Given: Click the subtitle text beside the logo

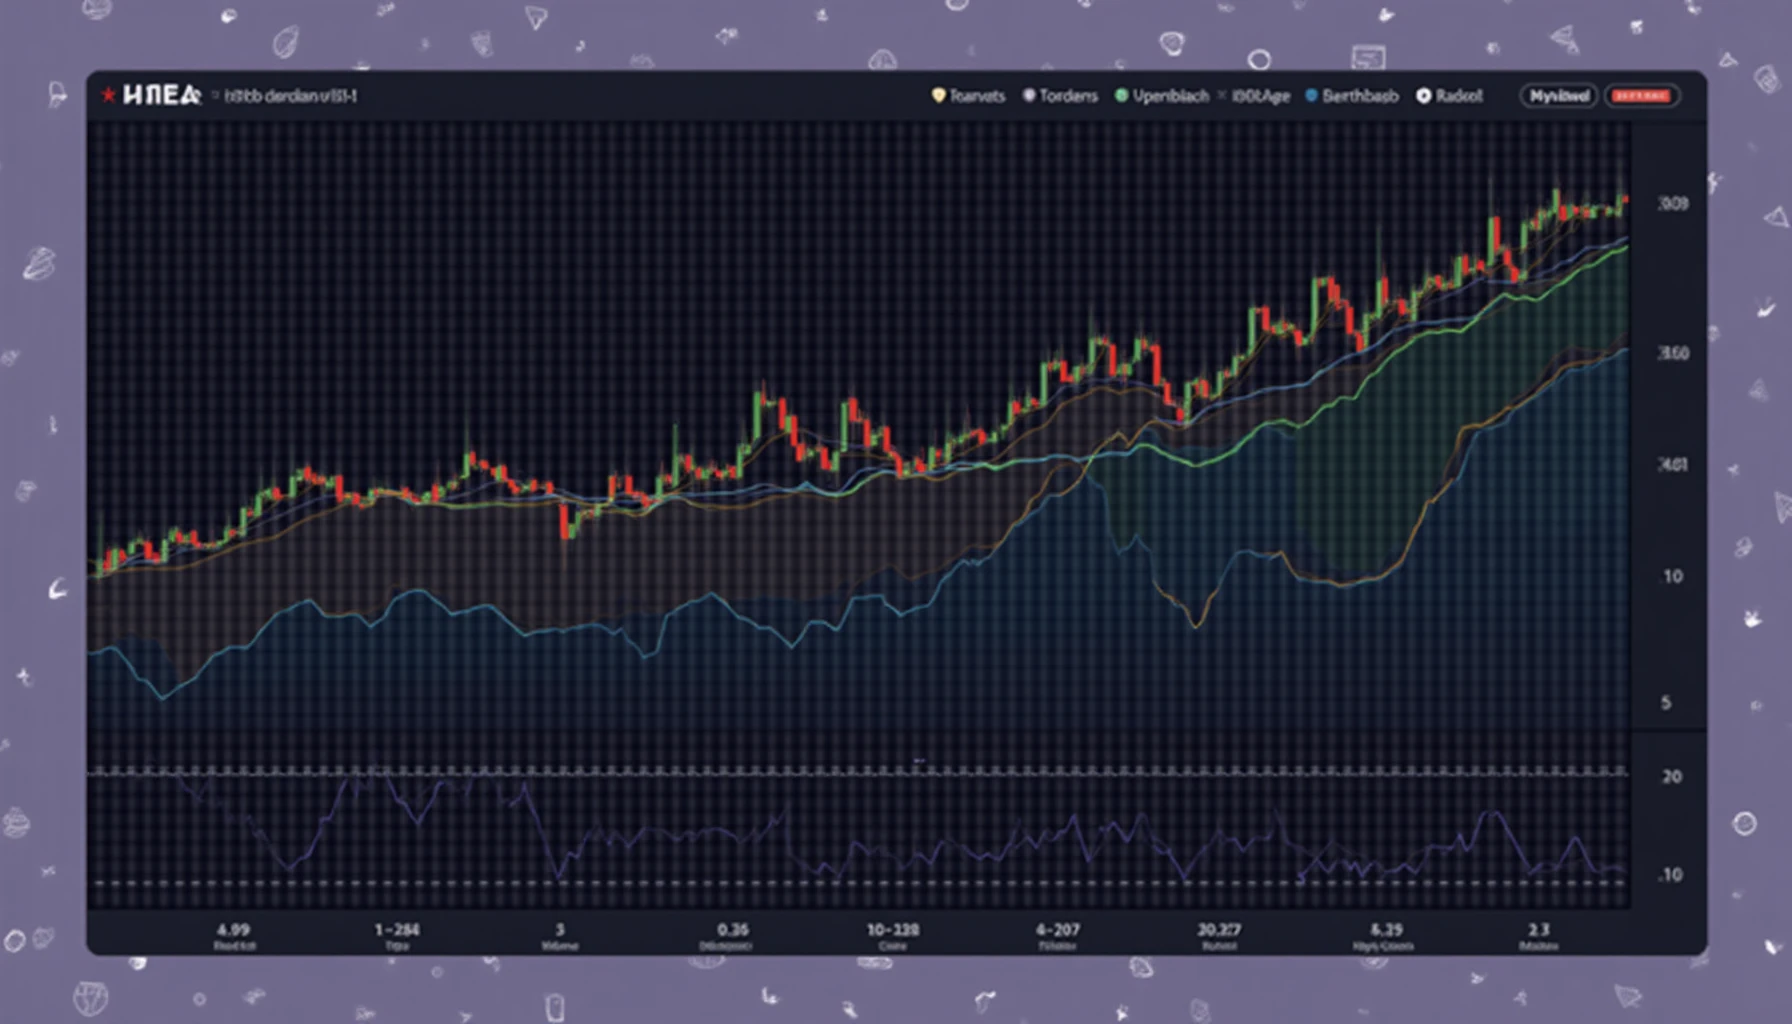Looking at the screenshot, I should point(290,96).
